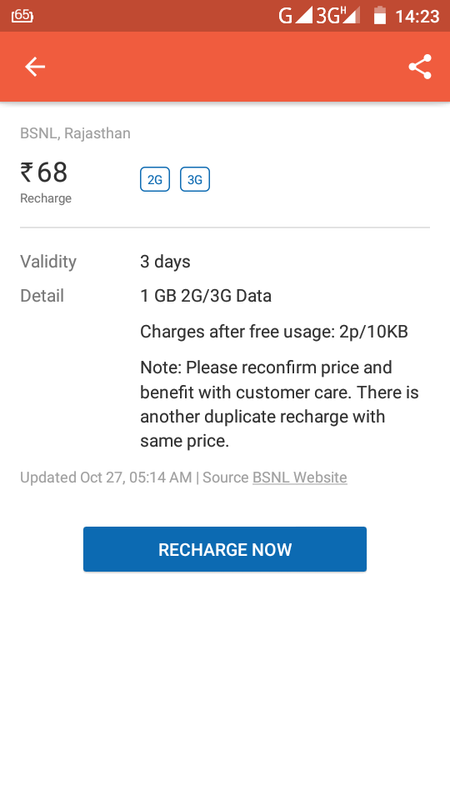Tap the 3 days validity value
This screenshot has width=450, height=800.
click(x=165, y=261)
